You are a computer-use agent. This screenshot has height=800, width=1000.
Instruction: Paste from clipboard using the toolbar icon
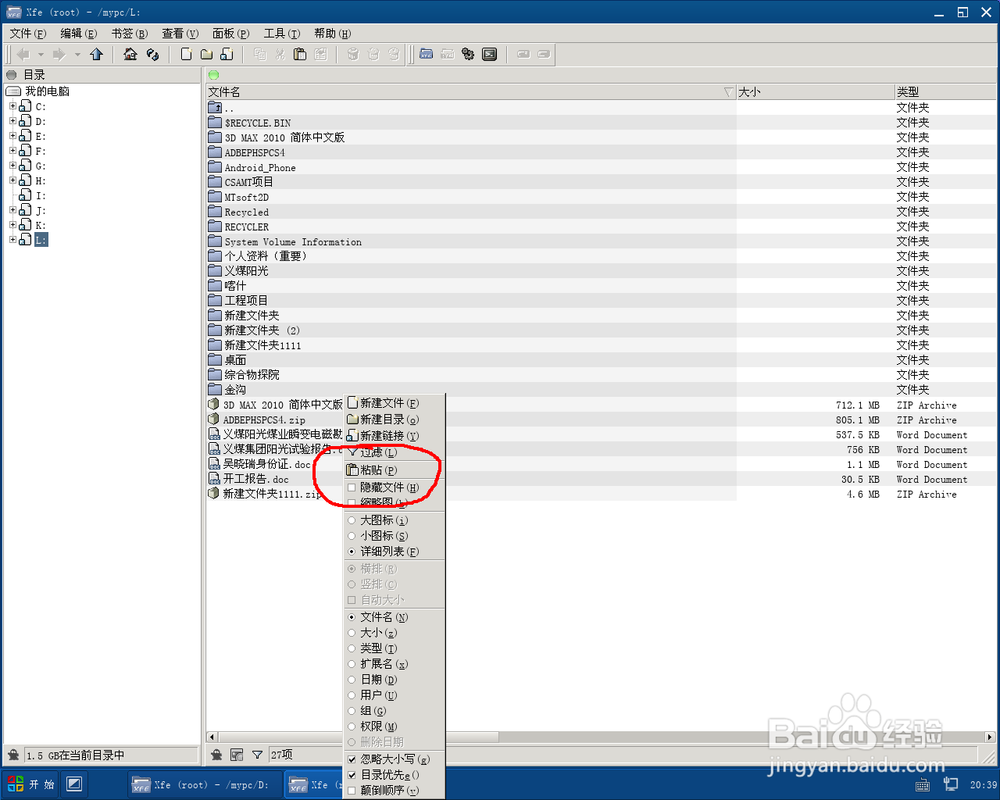[x=300, y=54]
